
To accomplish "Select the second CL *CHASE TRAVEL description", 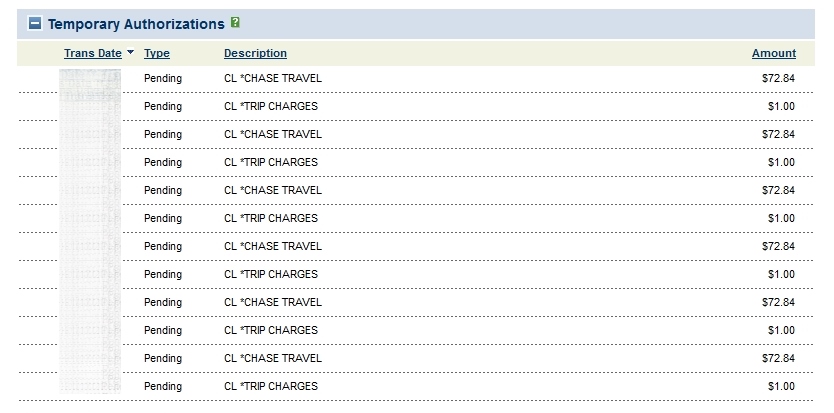I will click(272, 134).
